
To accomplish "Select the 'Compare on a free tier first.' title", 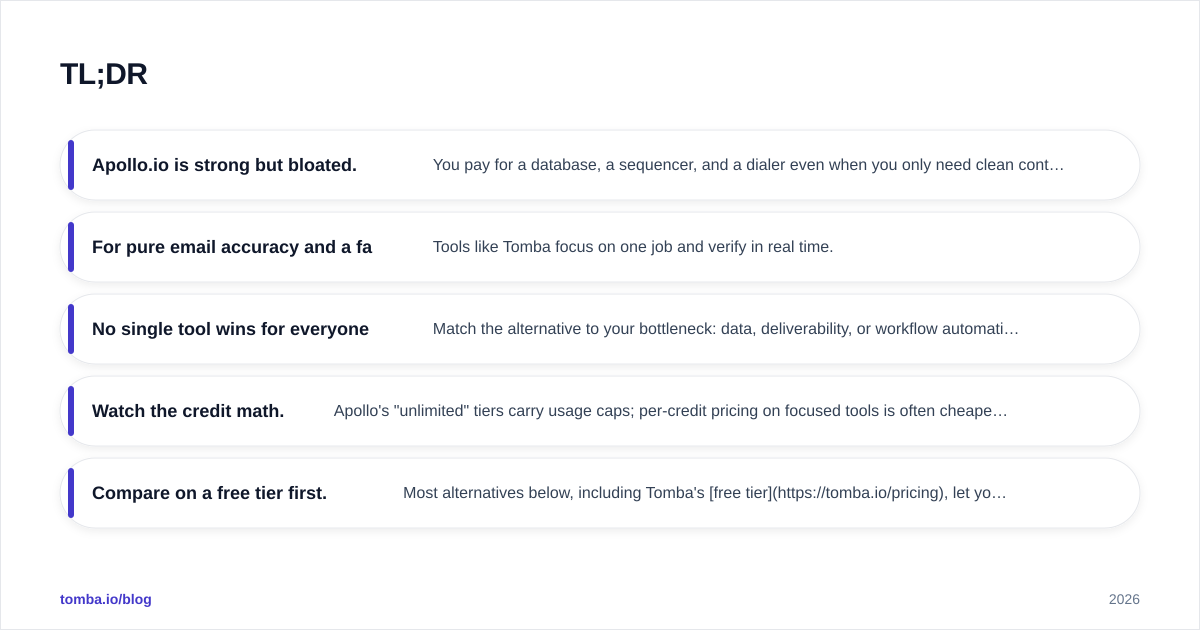I will (209, 493).
